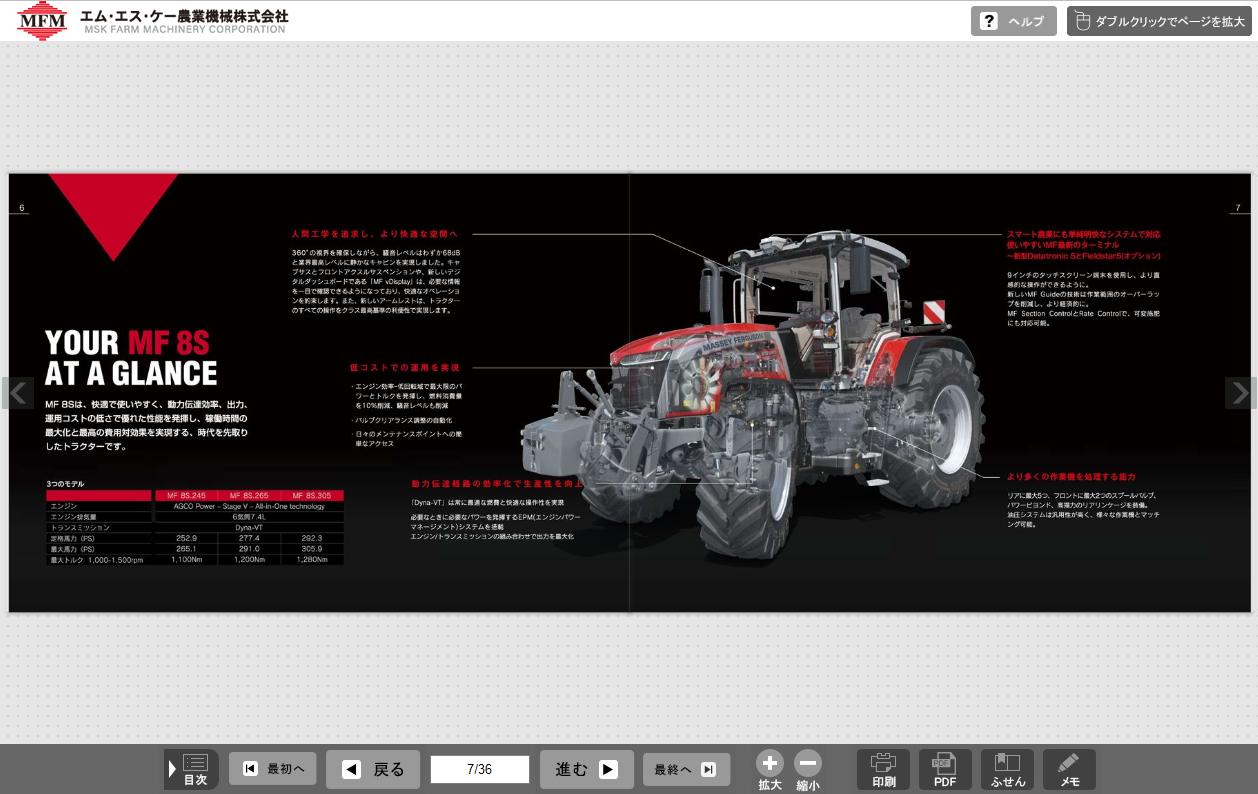Click the ダブルクリックでページを拡大 button
This screenshot has width=1258, height=794.
(1159, 21)
